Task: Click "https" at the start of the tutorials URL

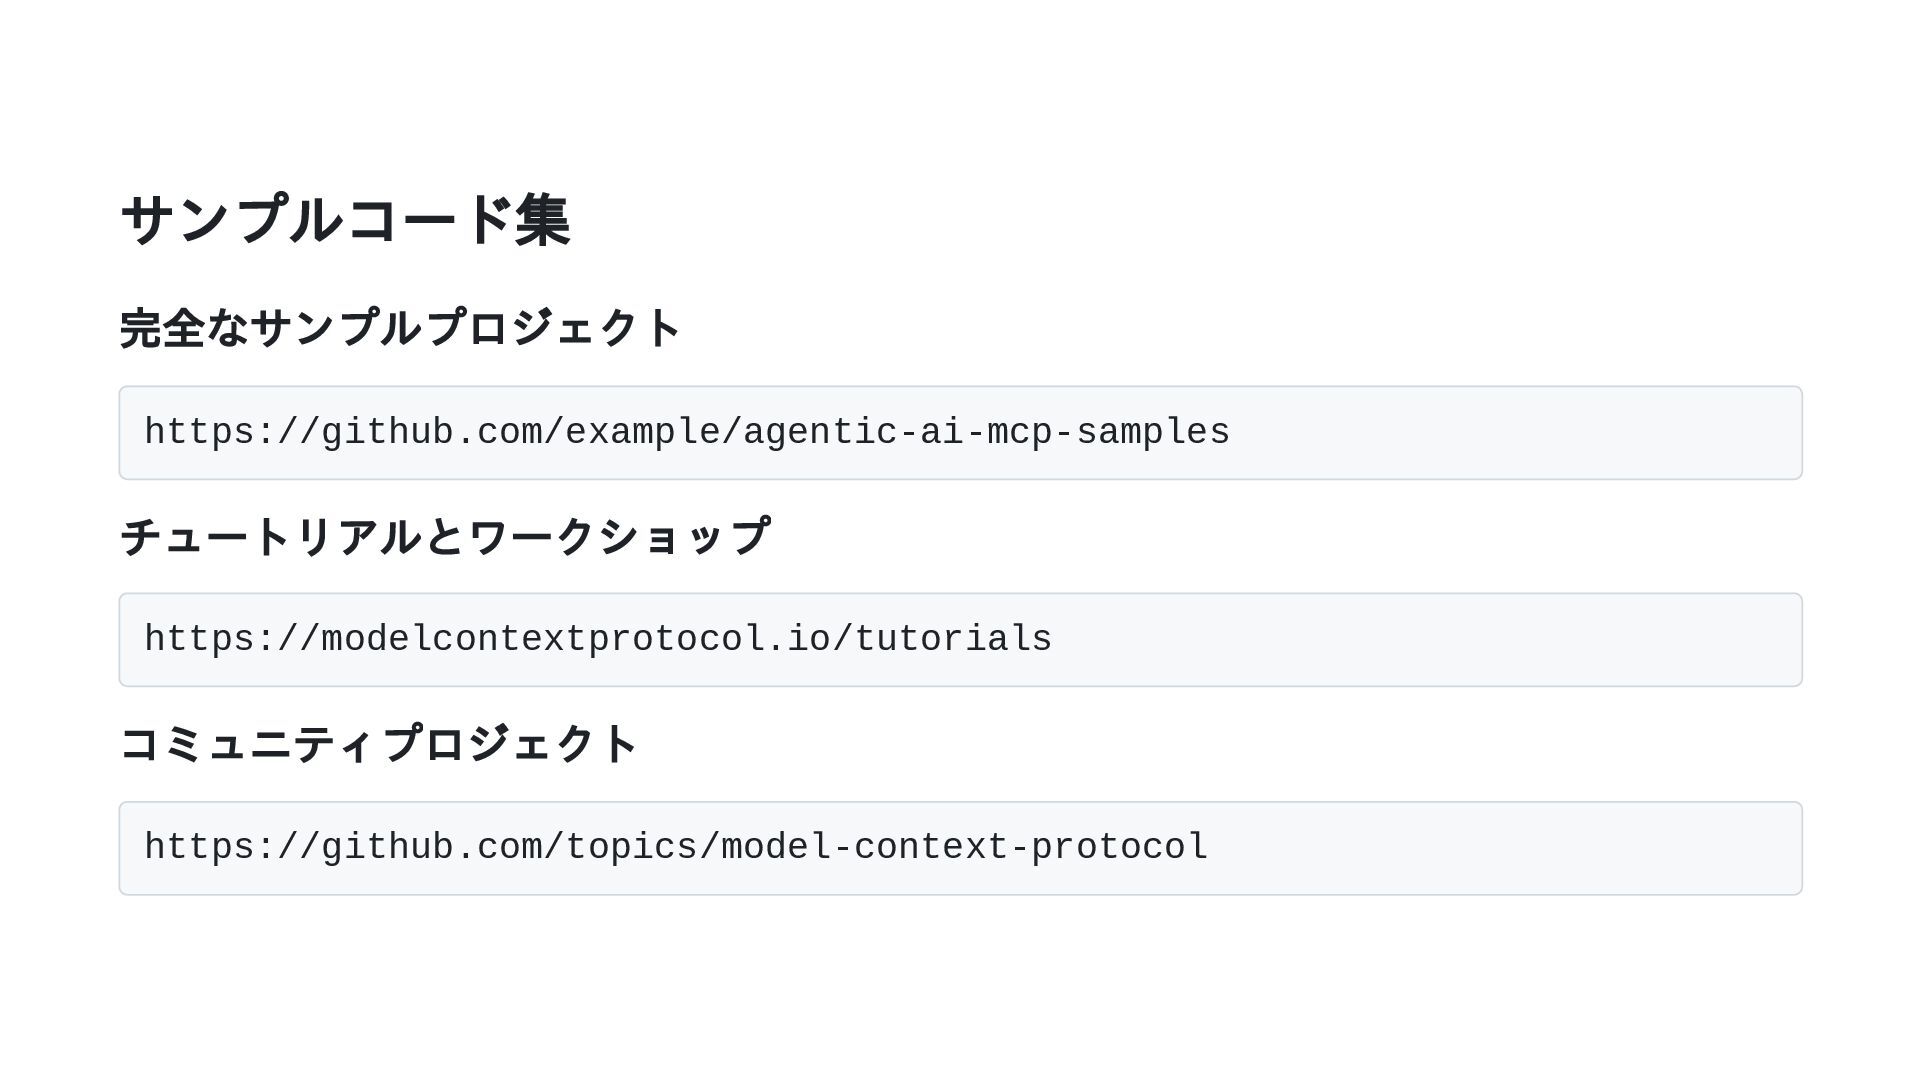Action: click(199, 640)
